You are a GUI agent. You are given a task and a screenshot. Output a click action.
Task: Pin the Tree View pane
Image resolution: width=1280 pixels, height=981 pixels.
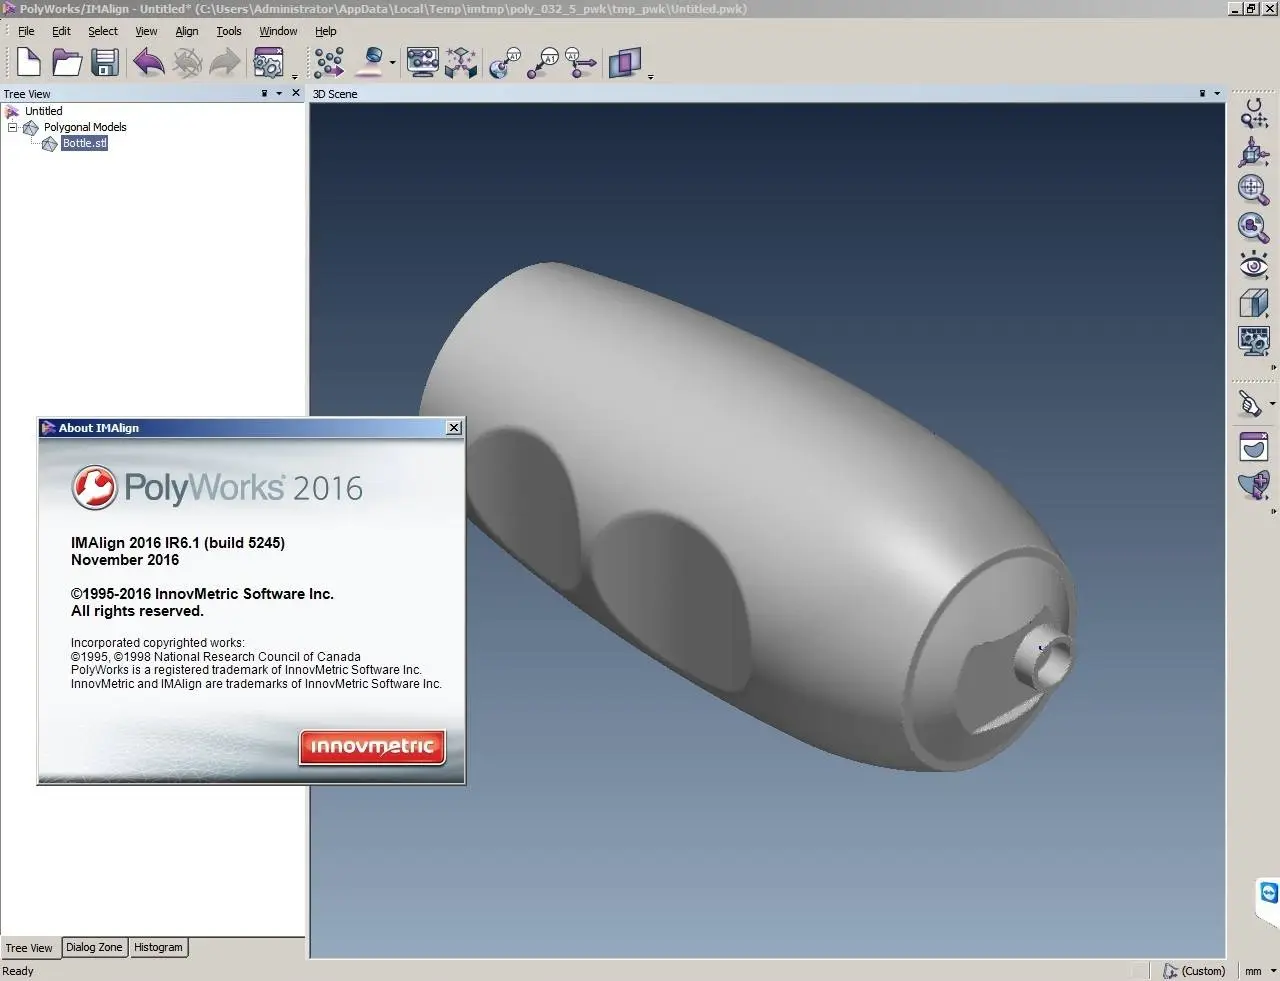coord(264,93)
